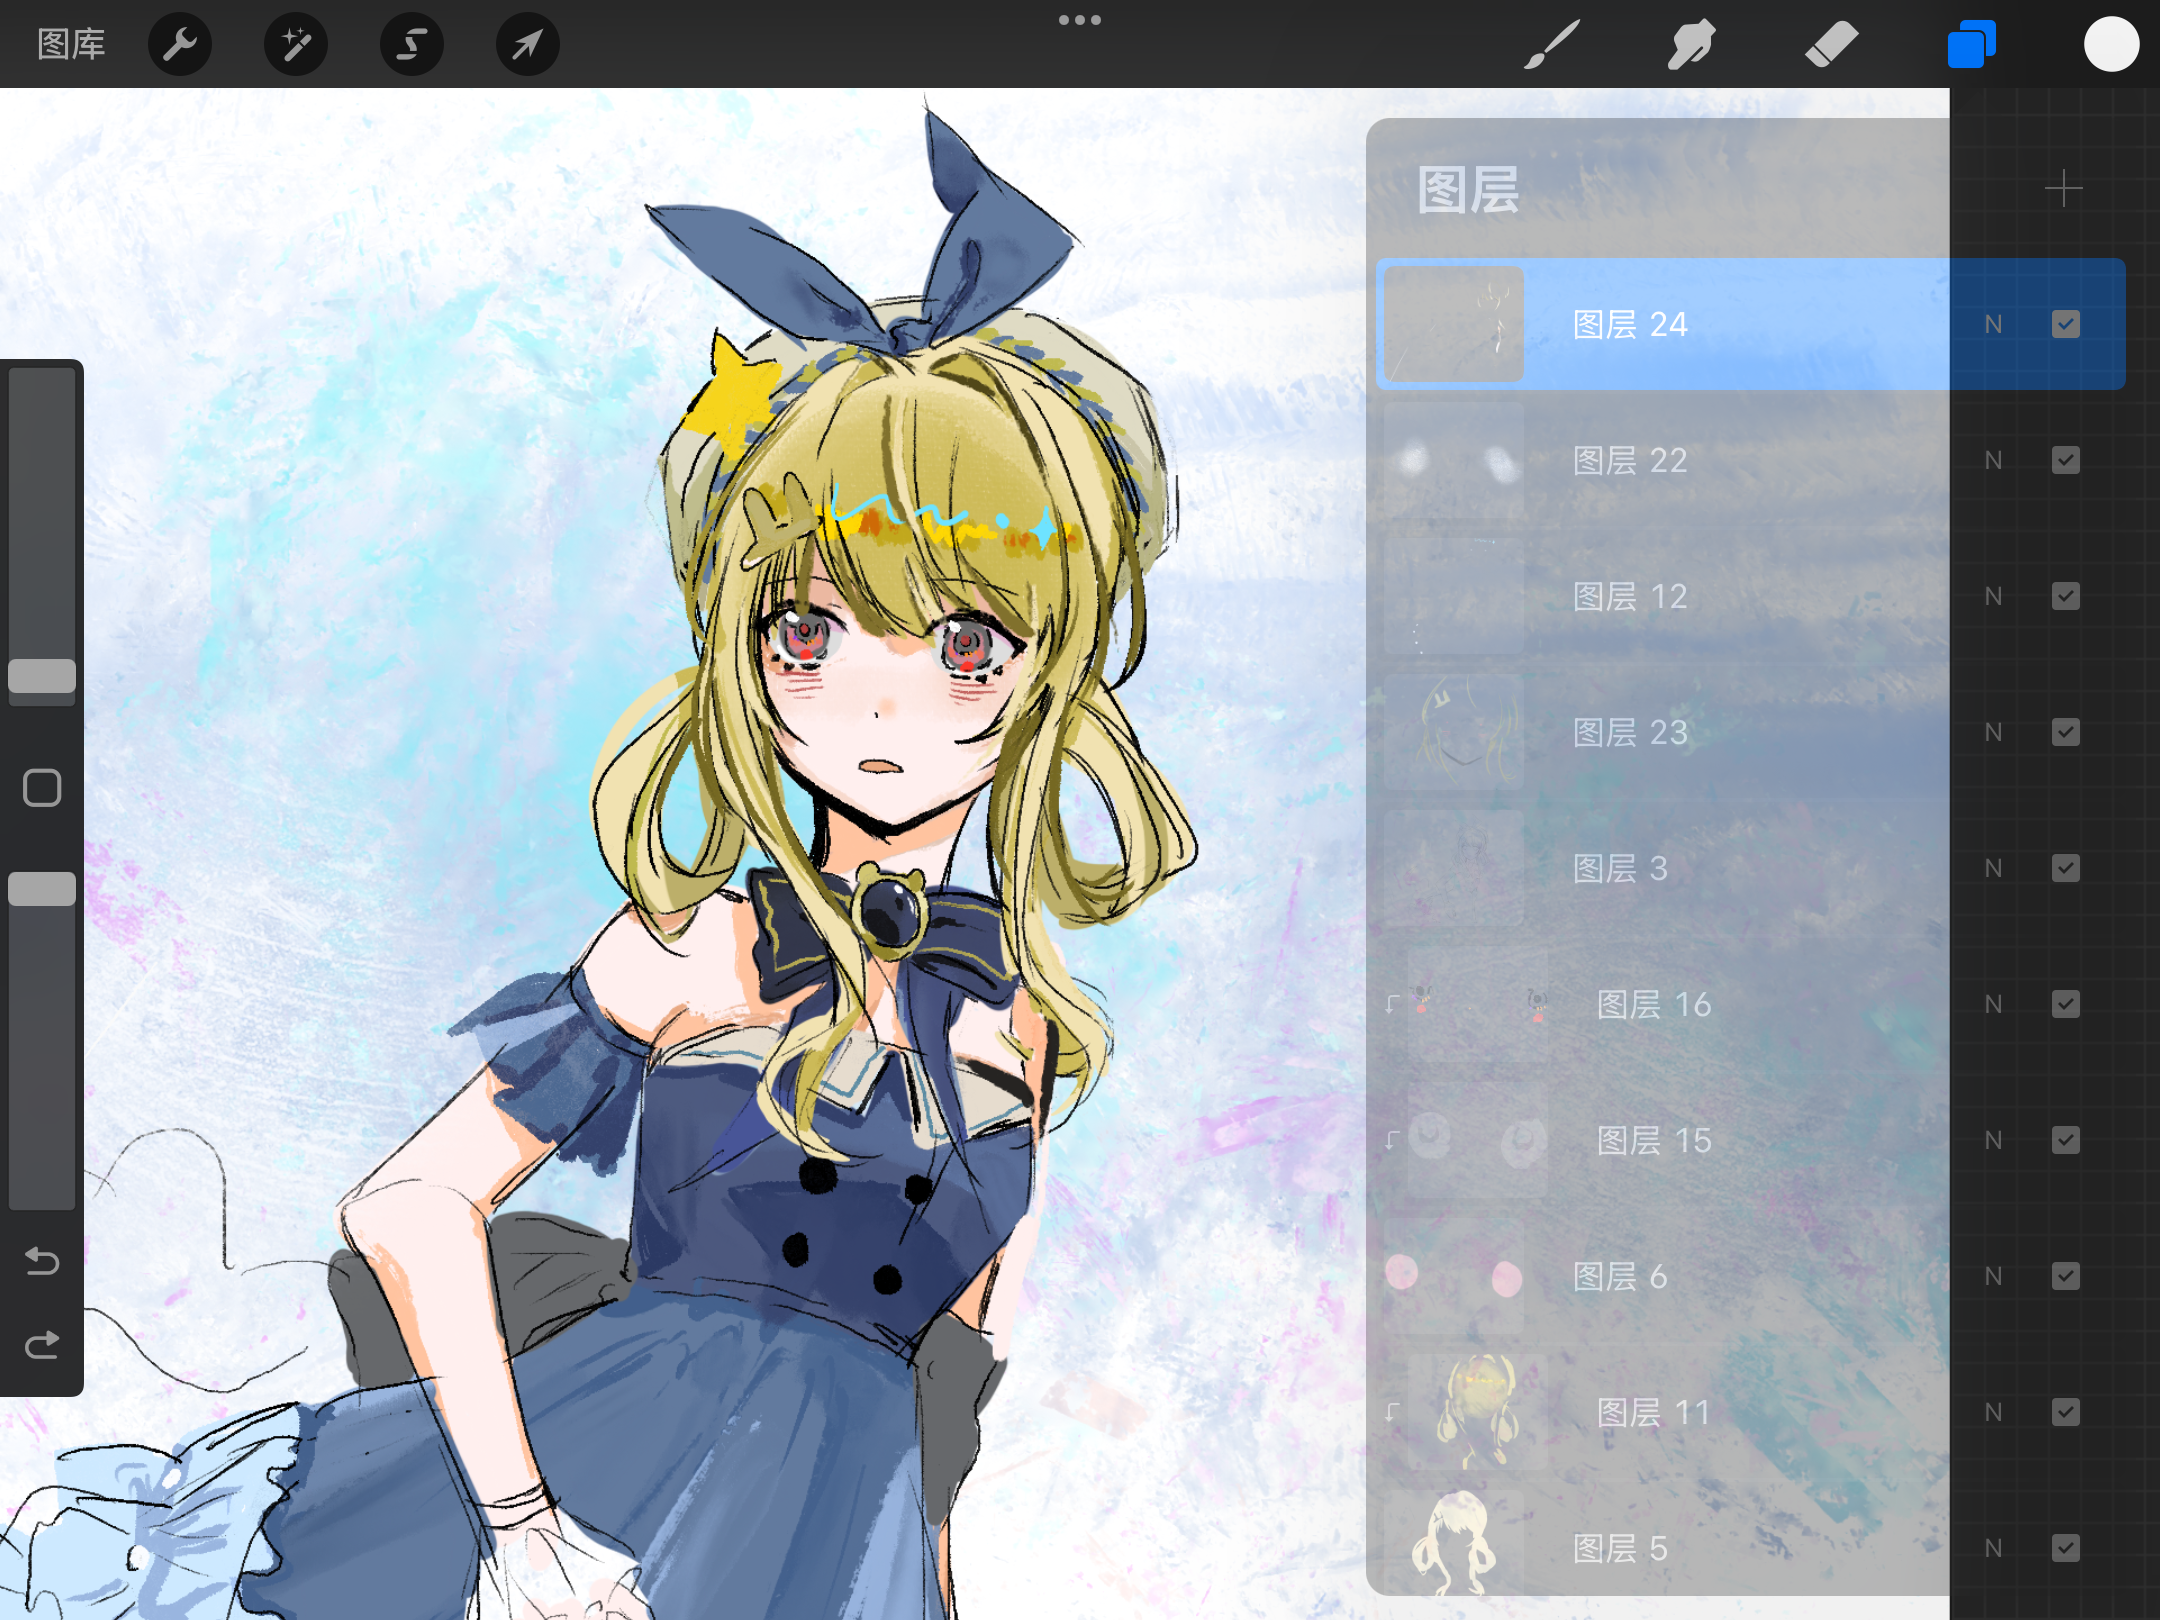This screenshot has width=2160, height=1620.
Task: Open blend mode N of 图层 3
Action: pos(1993,869)
